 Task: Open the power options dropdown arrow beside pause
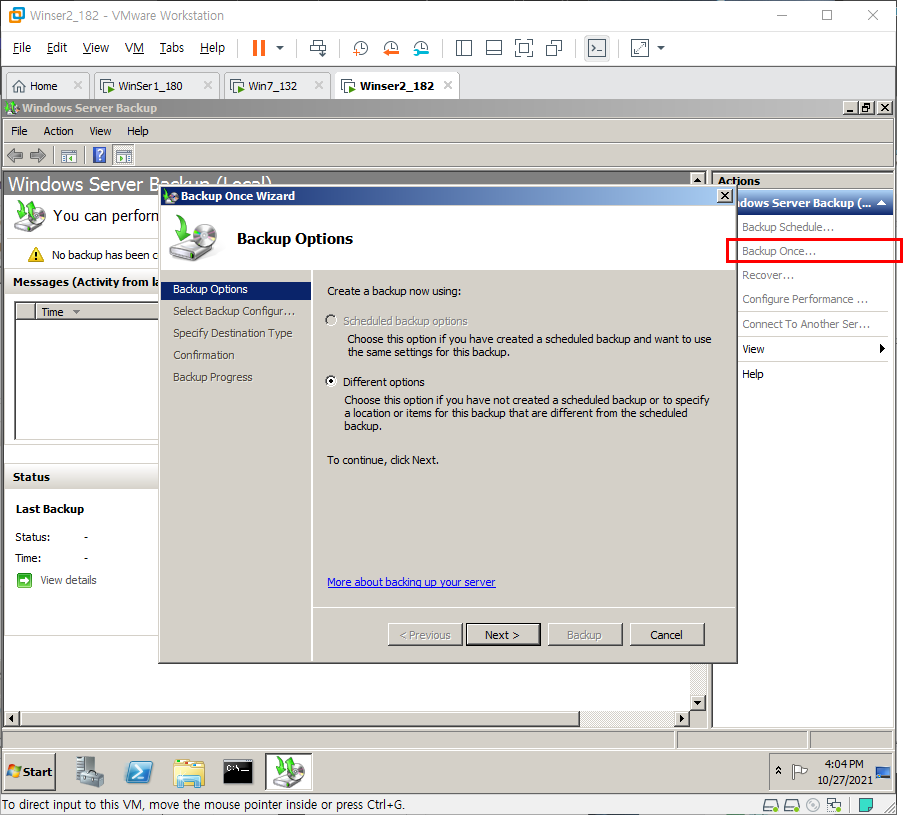[280, 48]
